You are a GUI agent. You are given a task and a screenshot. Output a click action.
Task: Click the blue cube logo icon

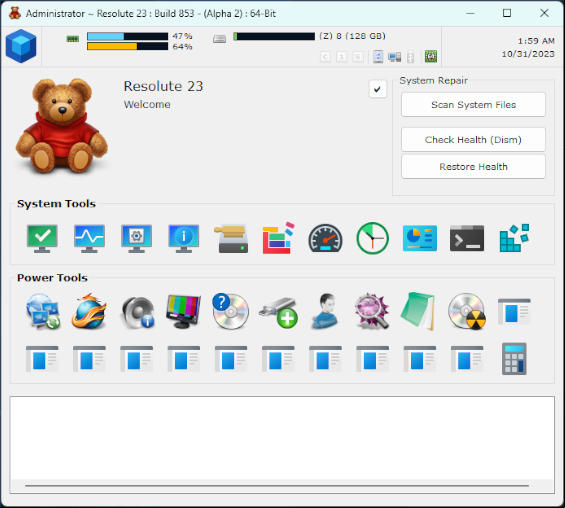point(21,46)
